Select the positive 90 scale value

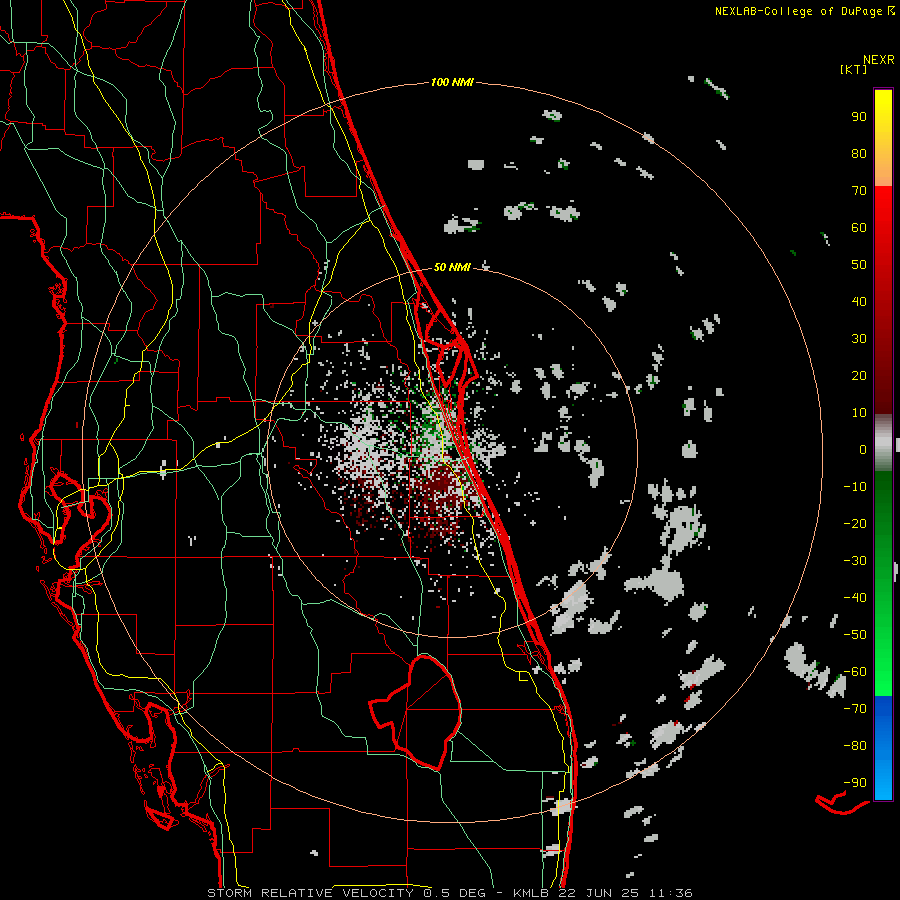click(859, 117)
